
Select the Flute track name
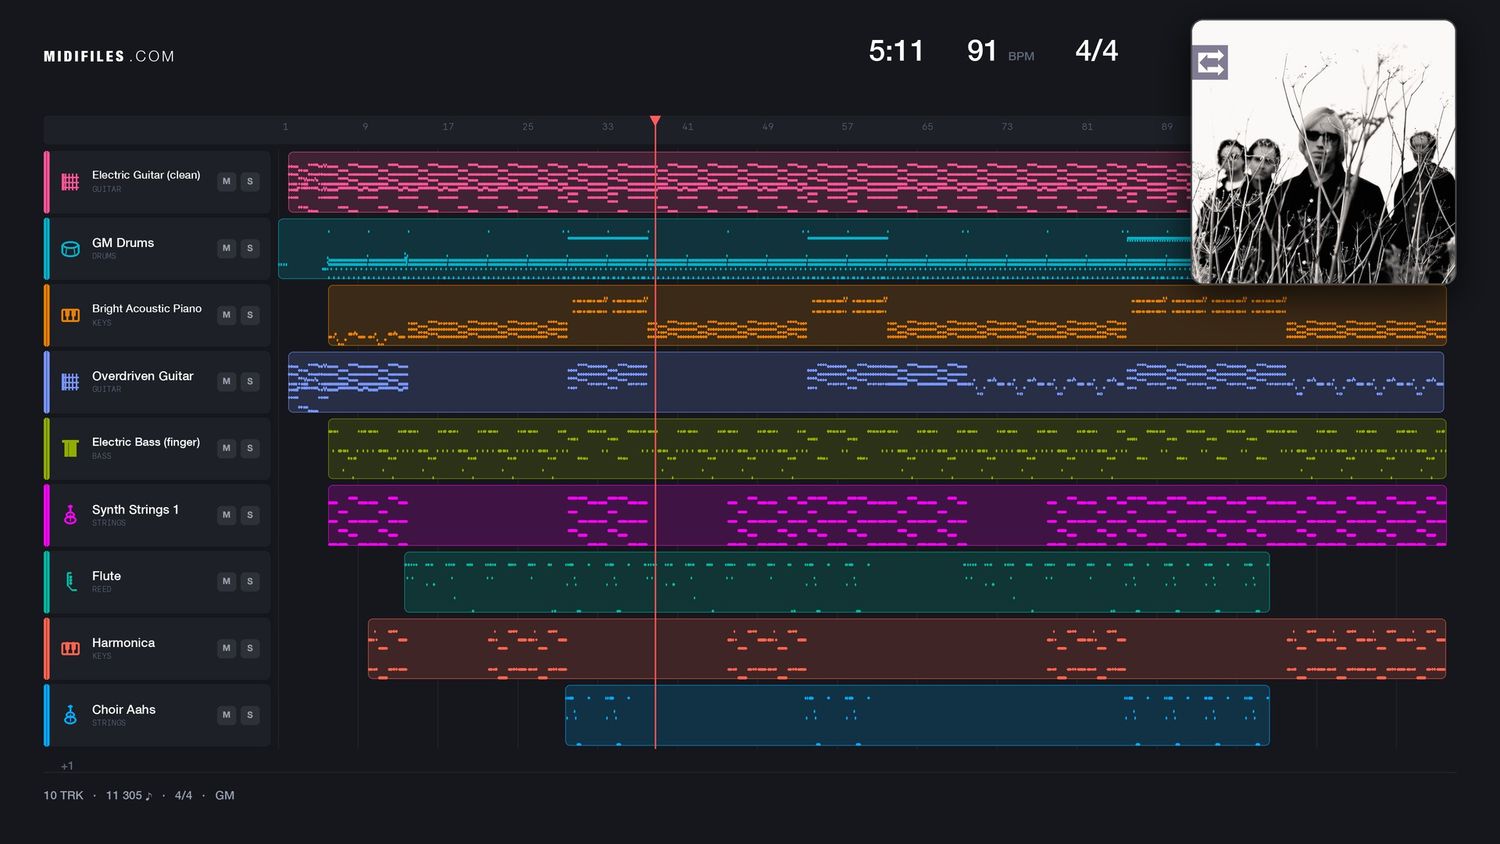pos(106,576)
